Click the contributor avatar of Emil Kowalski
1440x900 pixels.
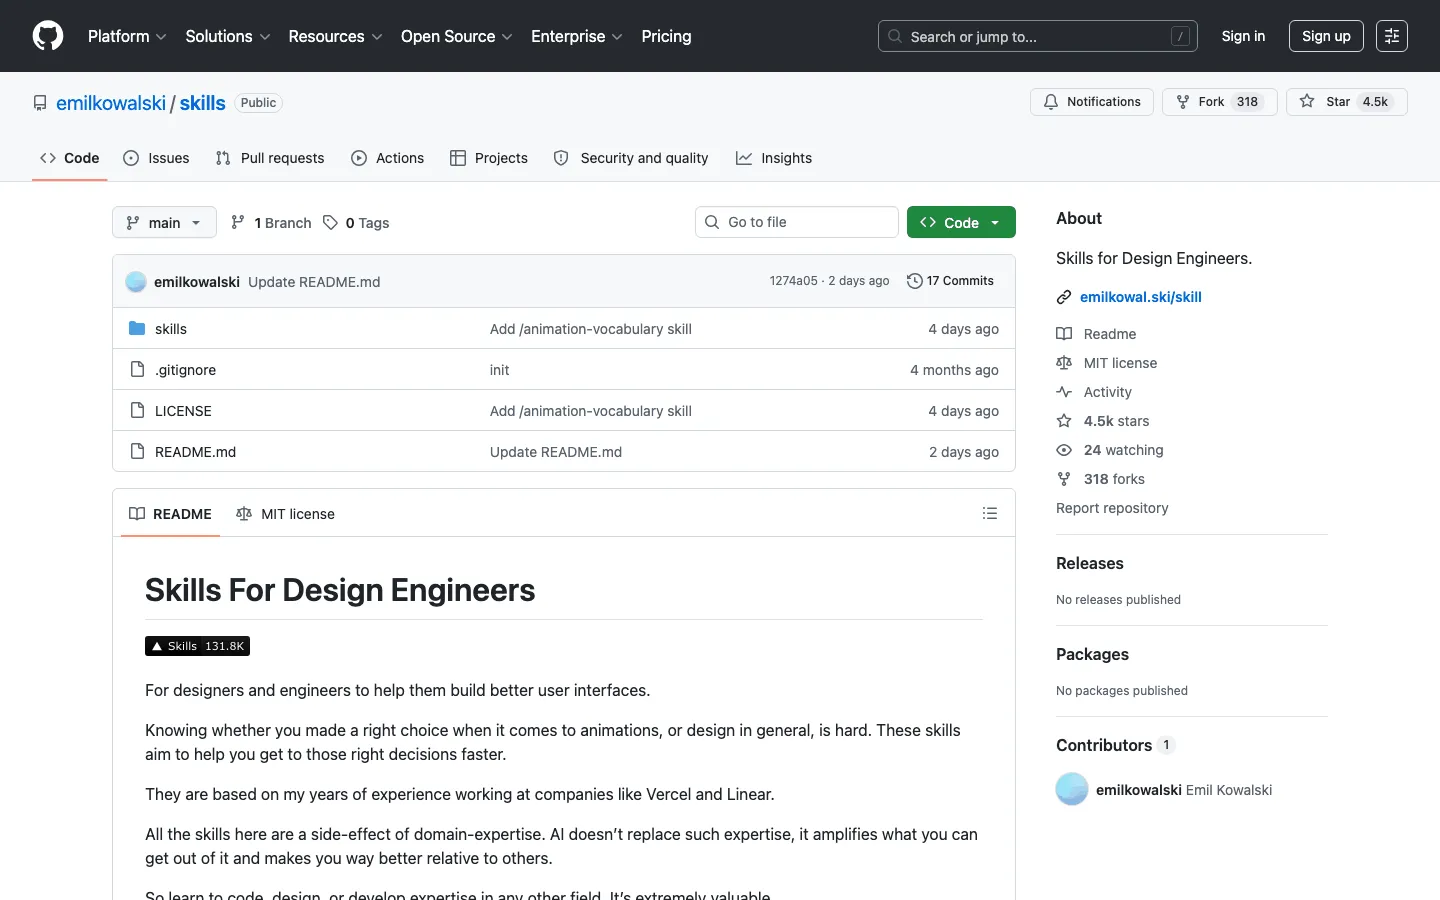(1072, 789)
